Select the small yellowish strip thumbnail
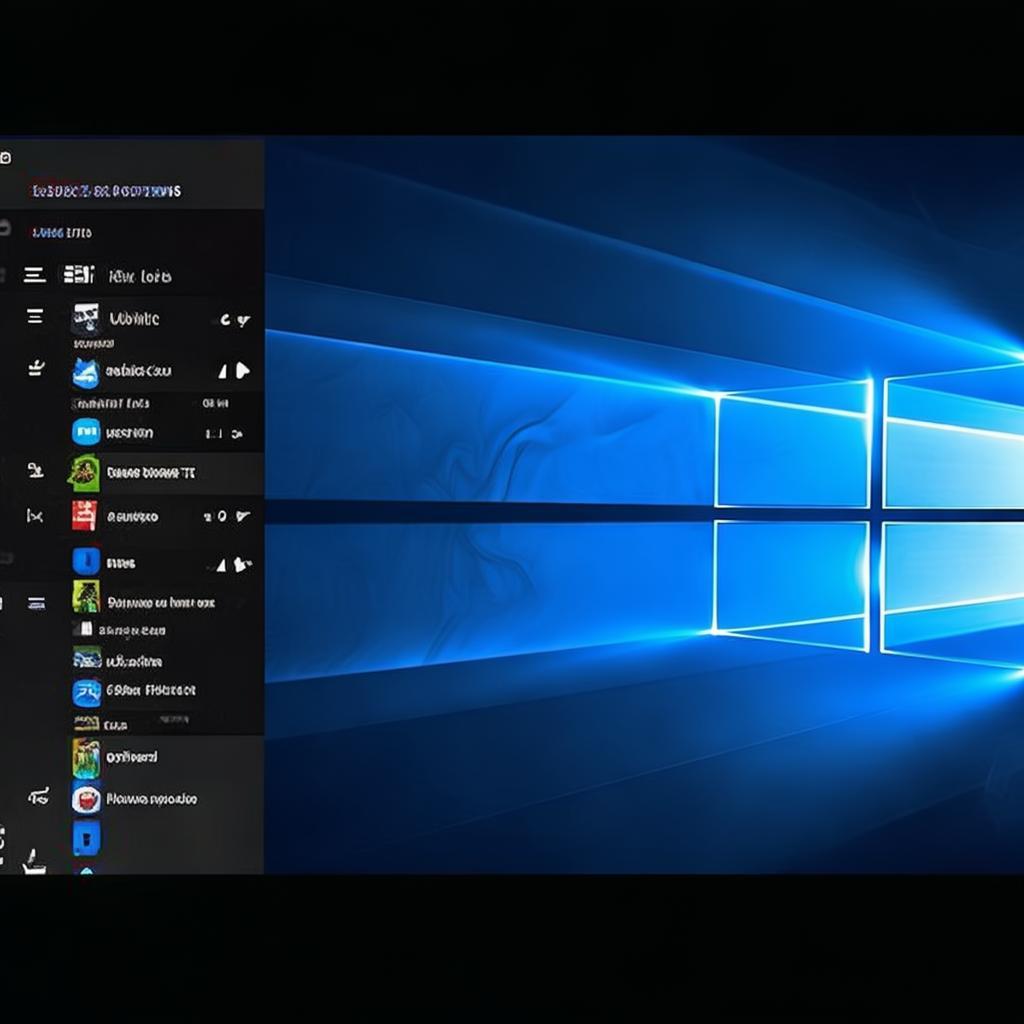This screenshot has width=1024, height=1024. click(x=86, y=722)
